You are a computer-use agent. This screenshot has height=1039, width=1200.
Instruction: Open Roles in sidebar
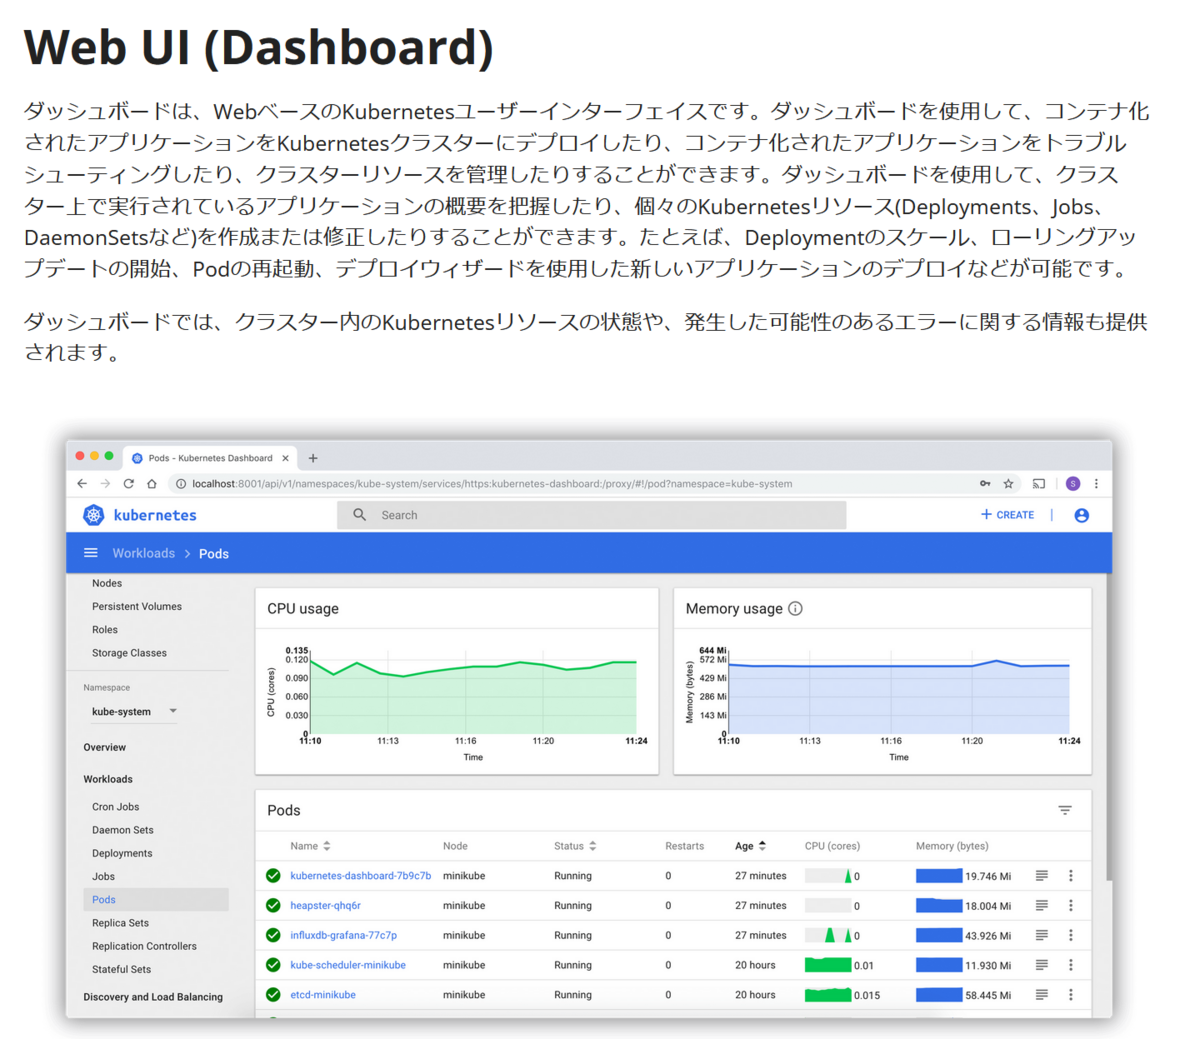pyautogui.click(x=105, y=629)
